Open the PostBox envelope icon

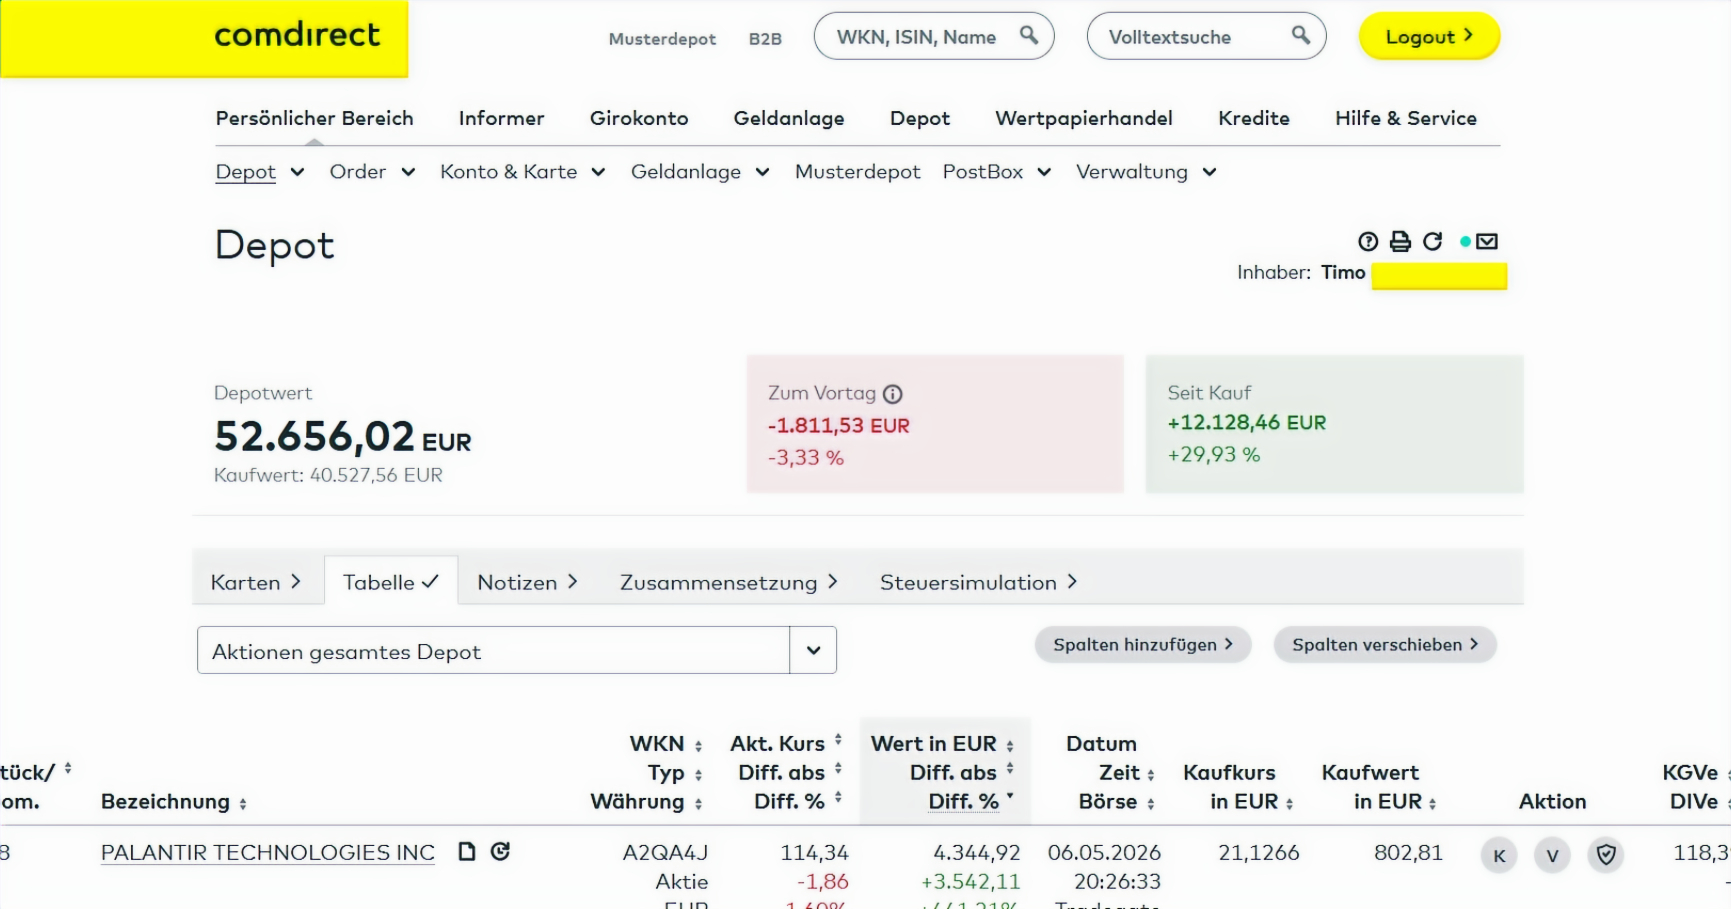tap(1487, 241)
